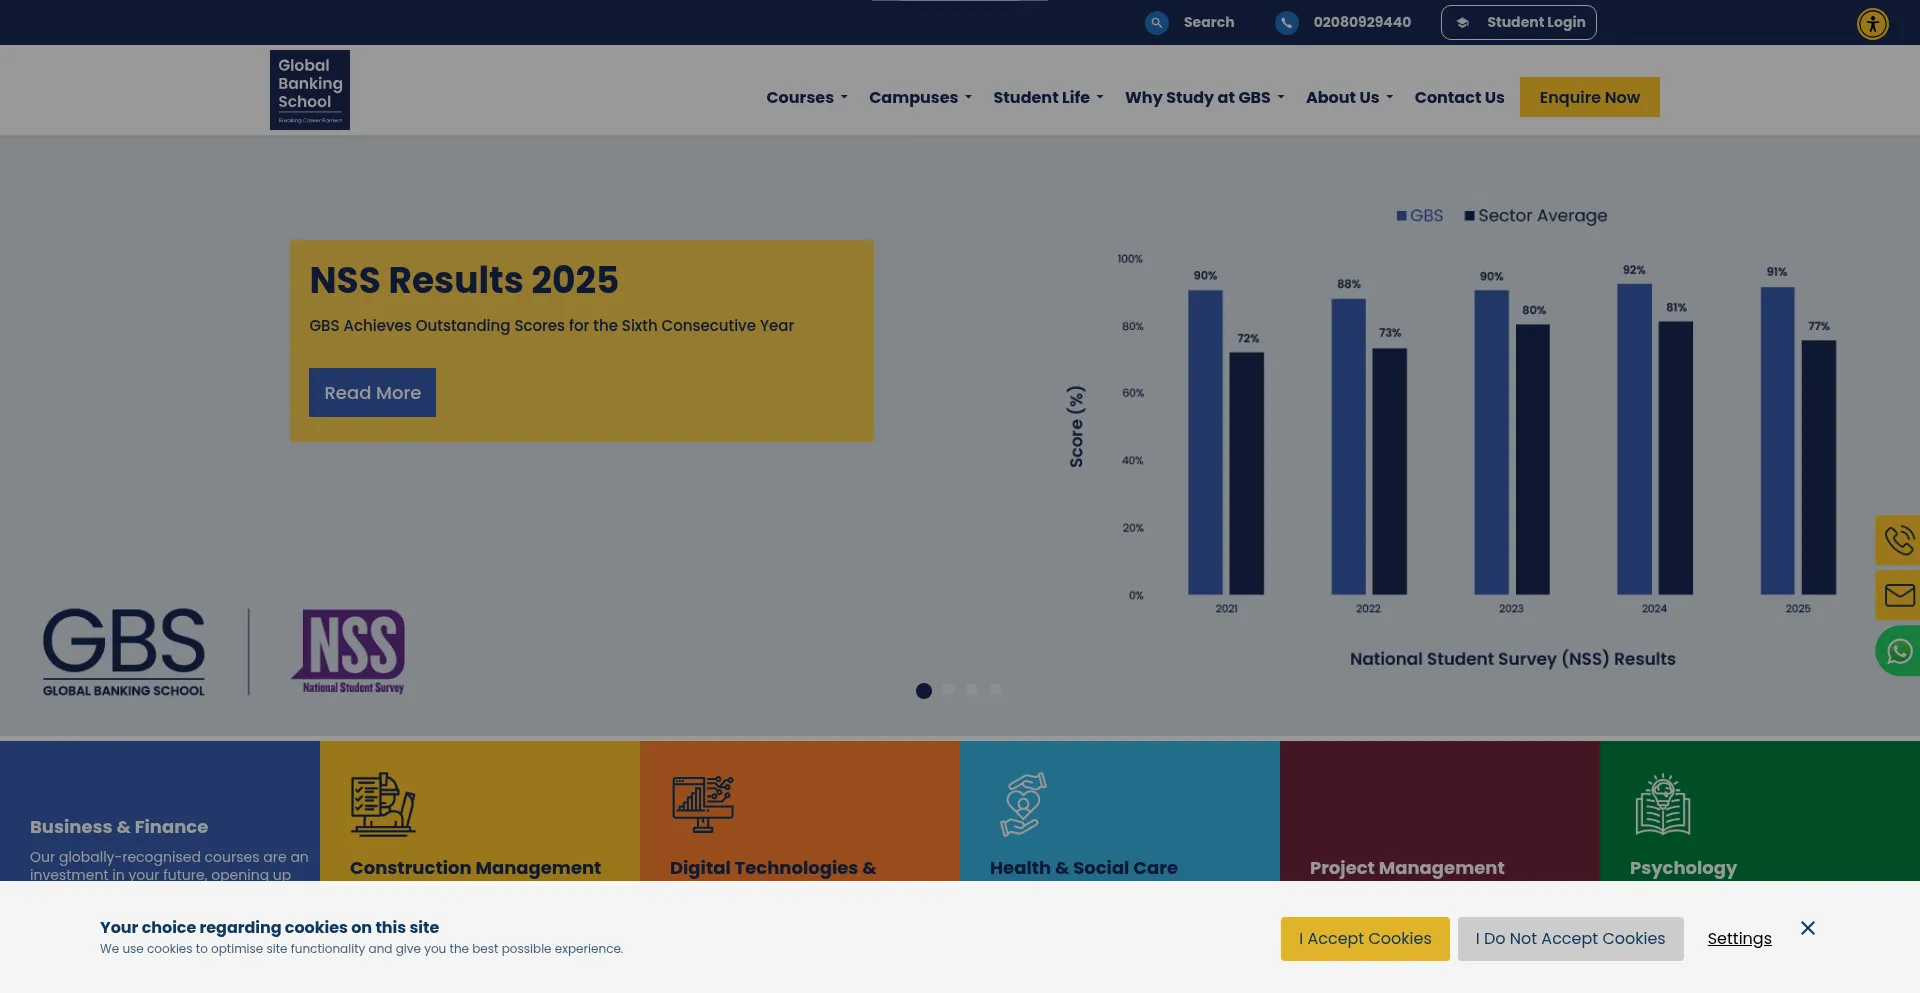Click the phone icon beside 02080929440

click(x=1287, y=22)
